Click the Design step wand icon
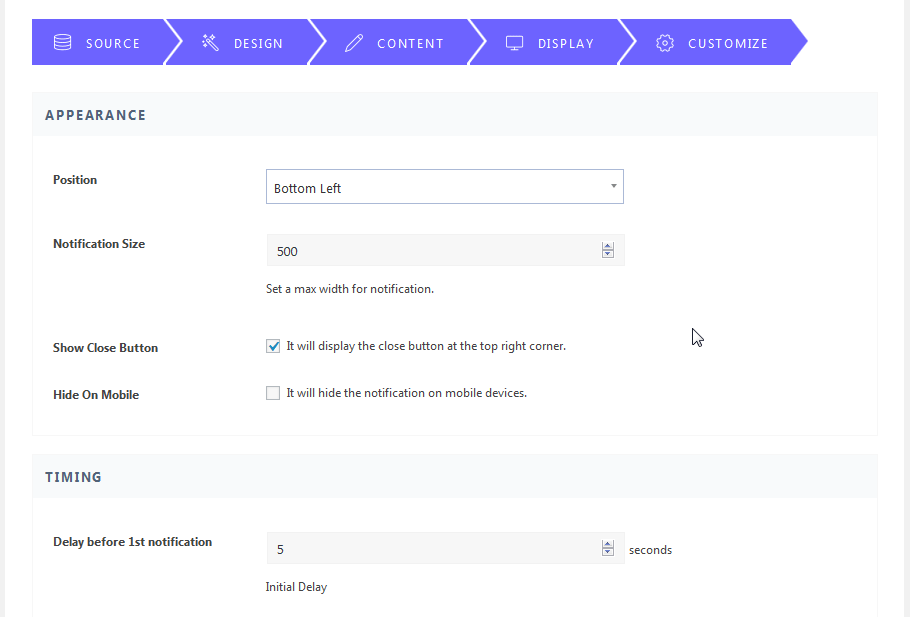 [x=210, y=43]
